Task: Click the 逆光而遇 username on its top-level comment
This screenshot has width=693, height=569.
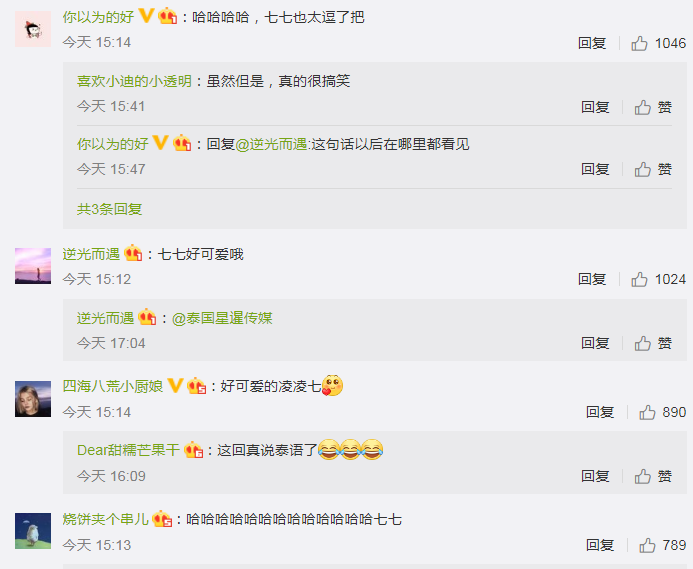Action: pos(91,254)
